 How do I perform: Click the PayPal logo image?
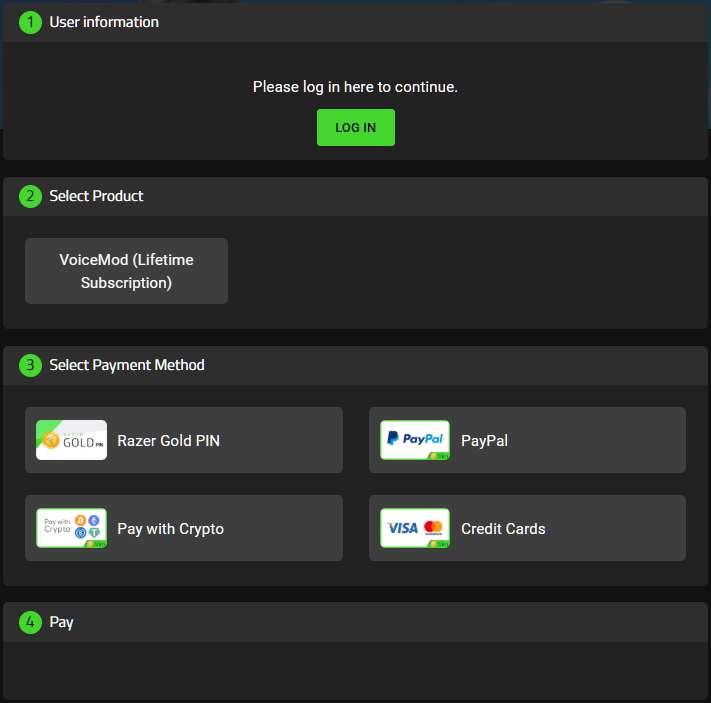pos(415,440)
